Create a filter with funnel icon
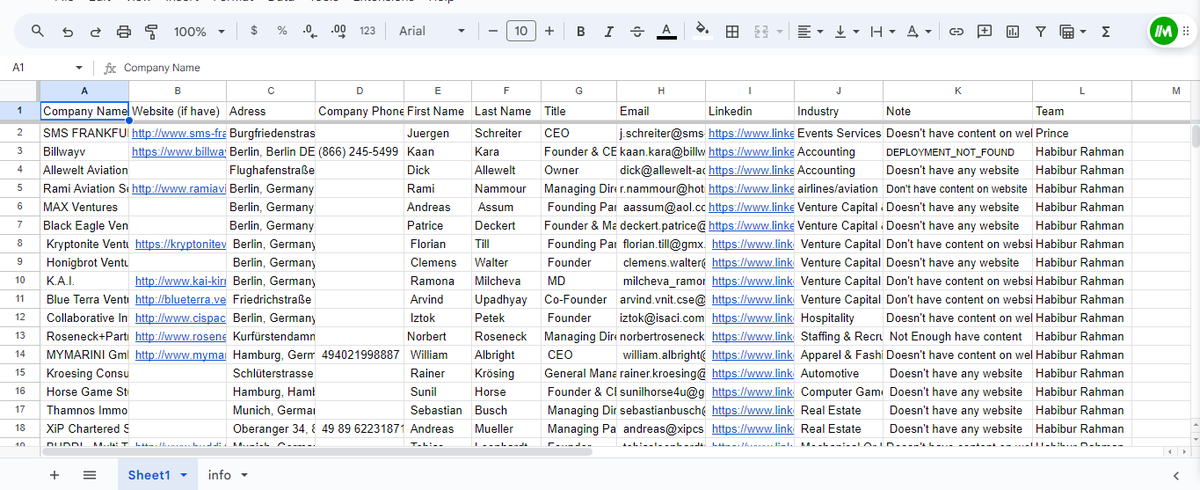Image resolution: width=1200 pixels, height=490 pixels. (x=1041, y=31)
